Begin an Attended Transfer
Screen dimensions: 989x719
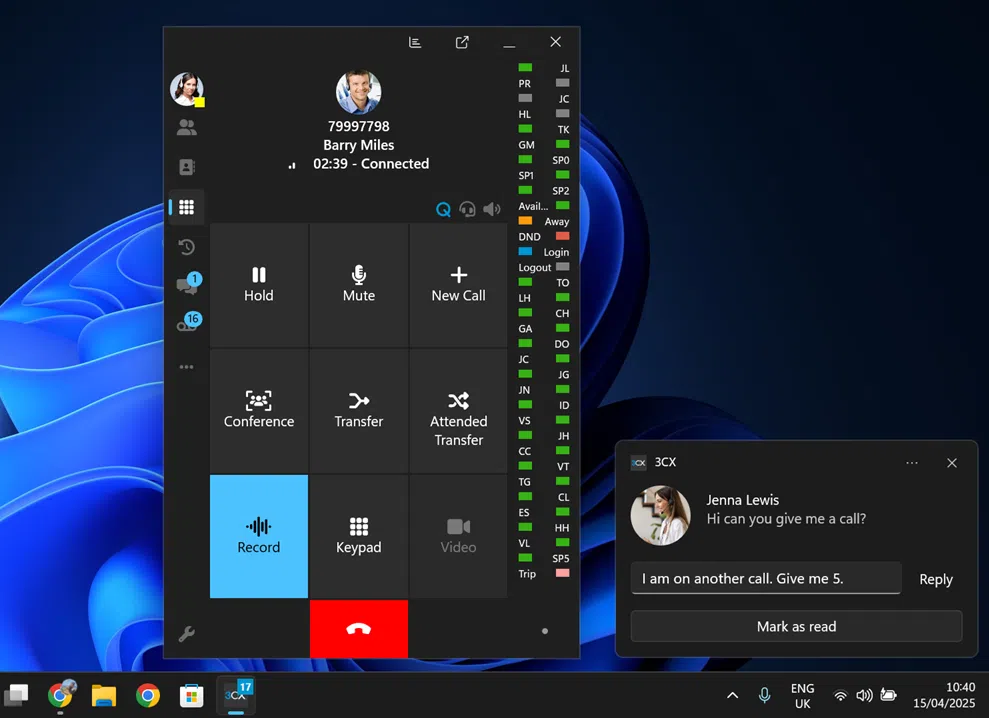459,411
